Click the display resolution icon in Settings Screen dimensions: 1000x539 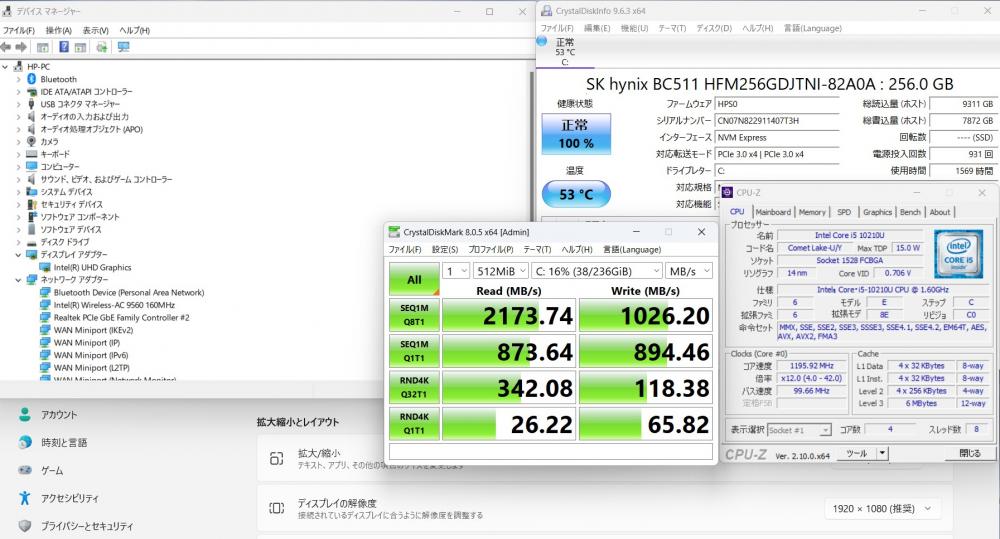[276, 508]
